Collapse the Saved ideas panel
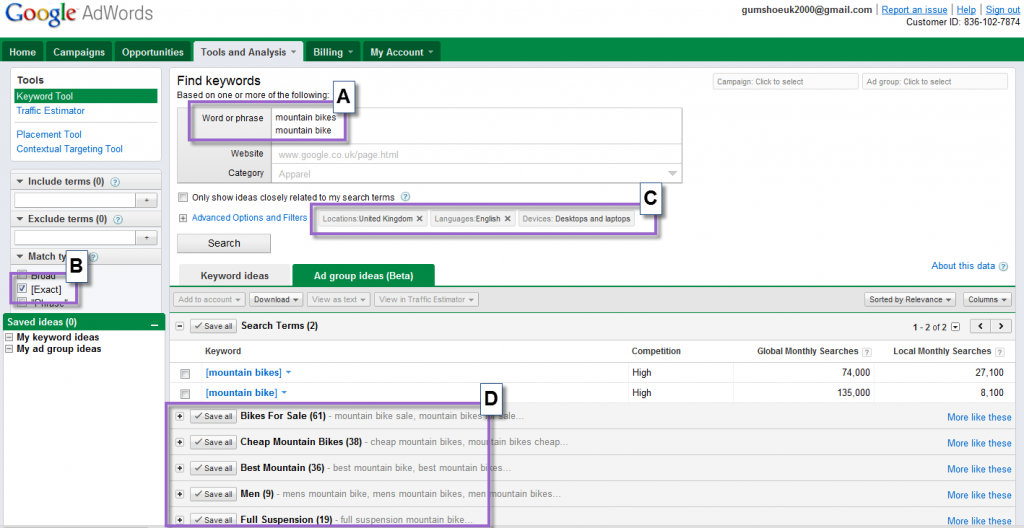 coord(154,323)
